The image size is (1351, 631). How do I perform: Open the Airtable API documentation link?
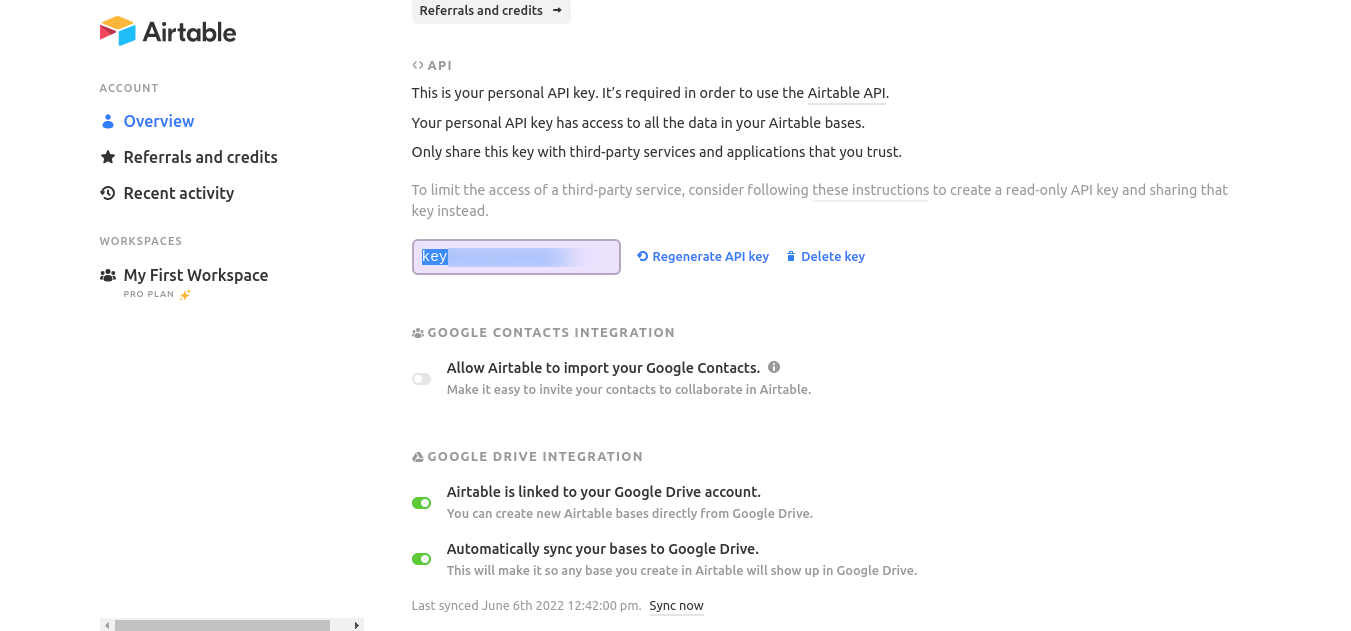pos(846,92)
